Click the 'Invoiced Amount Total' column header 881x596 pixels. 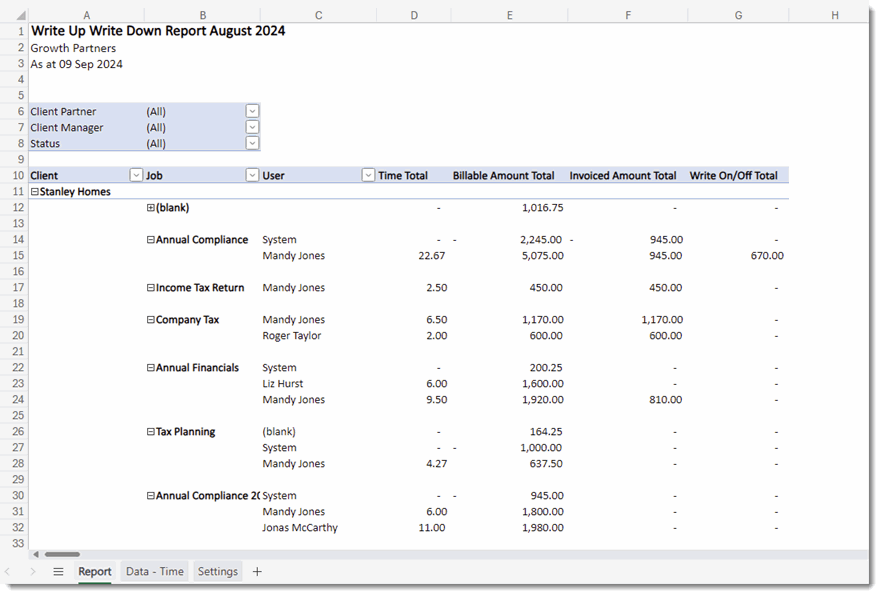point(623,175)
